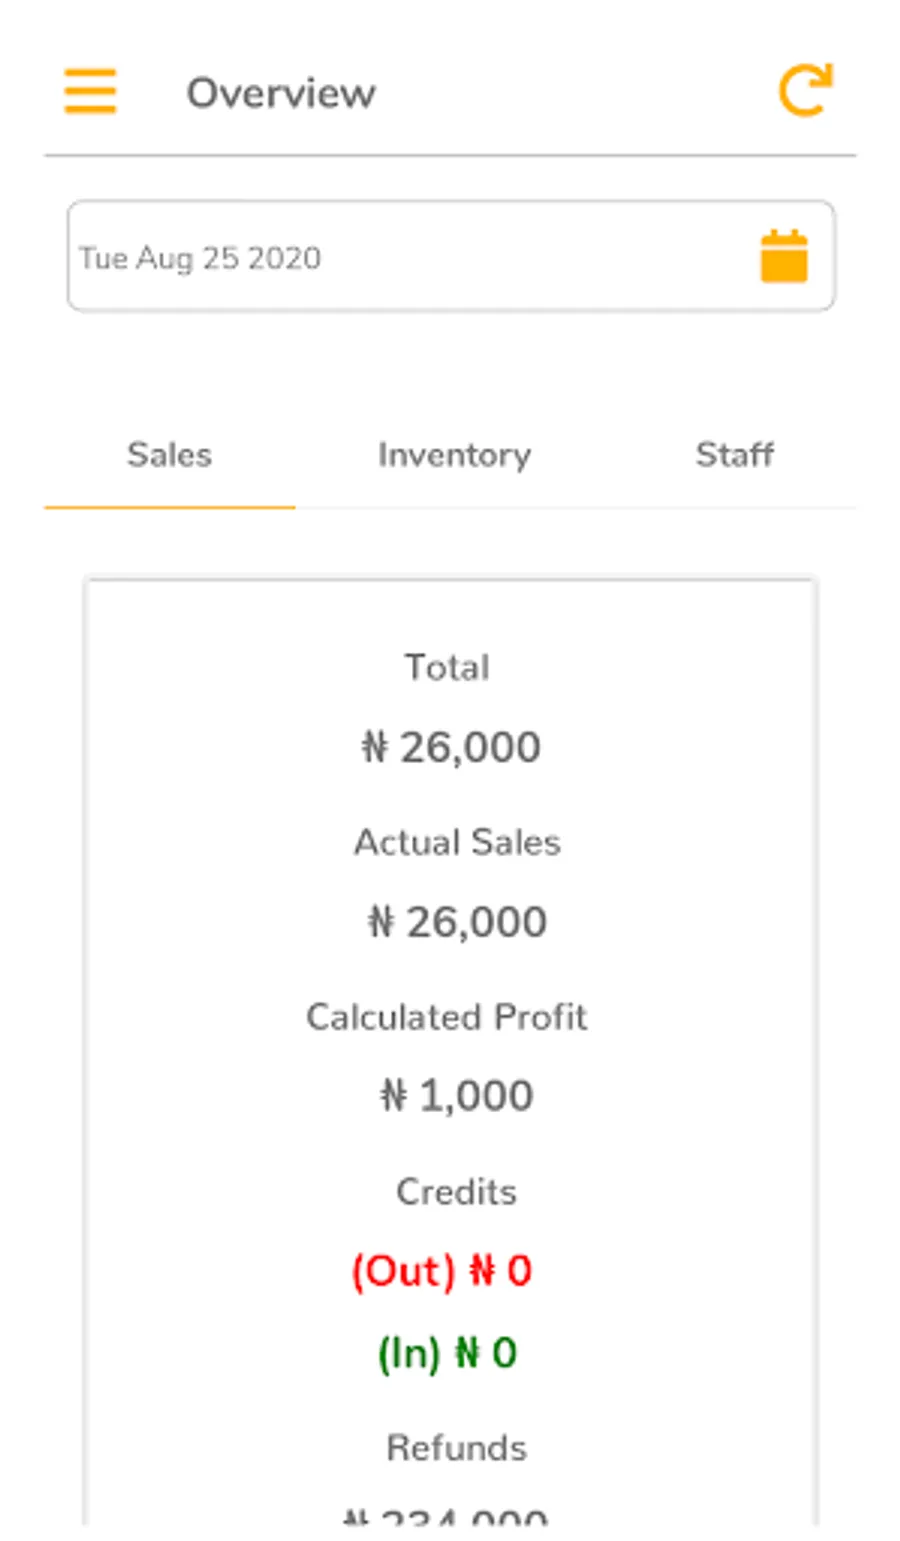The image size is (900, 1541).
Task: Select the Actual Sales amount value
Action: point(457,922)
